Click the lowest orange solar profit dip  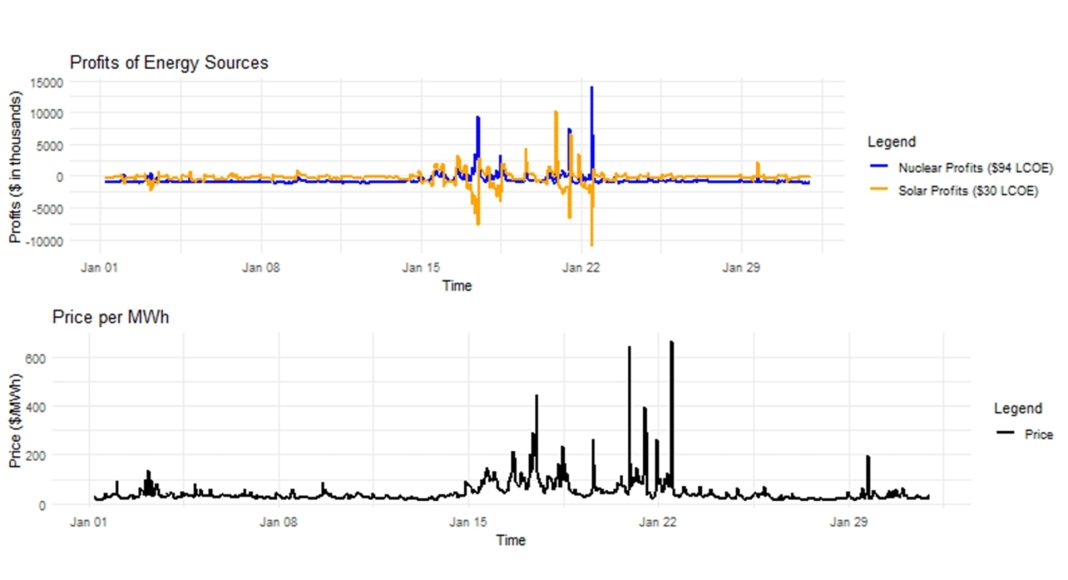click(x=592, y=242)
